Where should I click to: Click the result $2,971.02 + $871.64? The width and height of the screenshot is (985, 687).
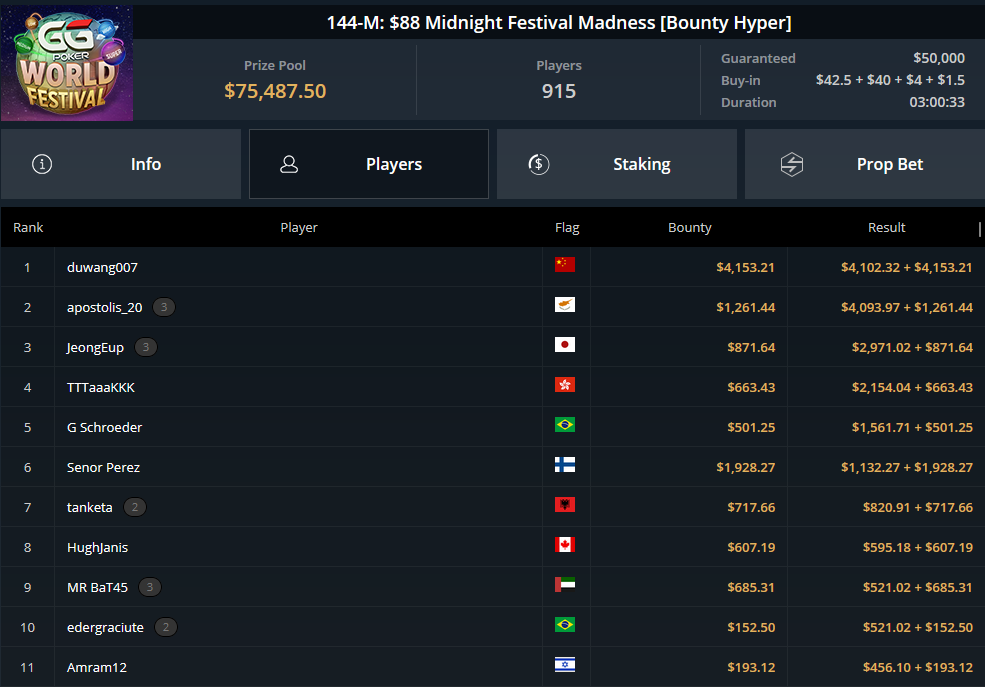912,348
